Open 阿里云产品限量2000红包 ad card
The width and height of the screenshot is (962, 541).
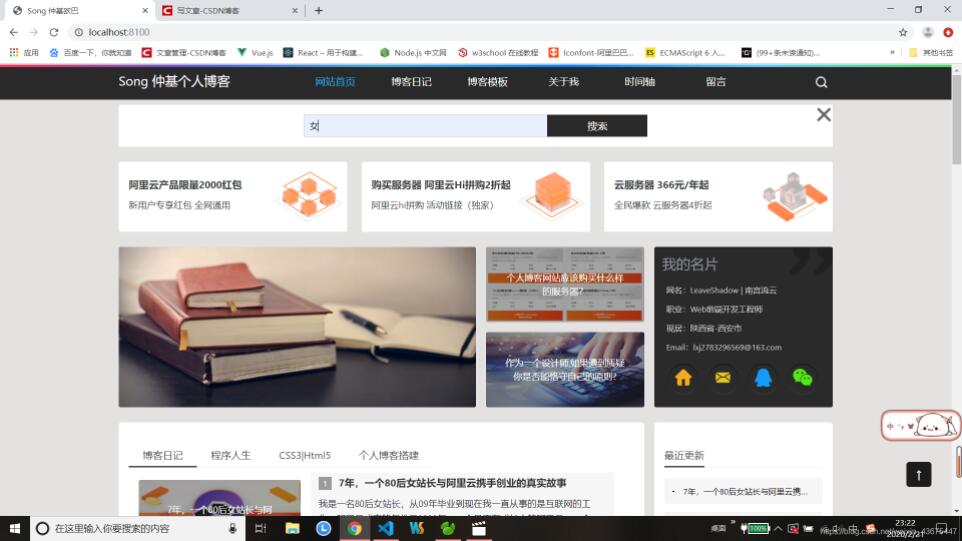(x=233, y=196)
